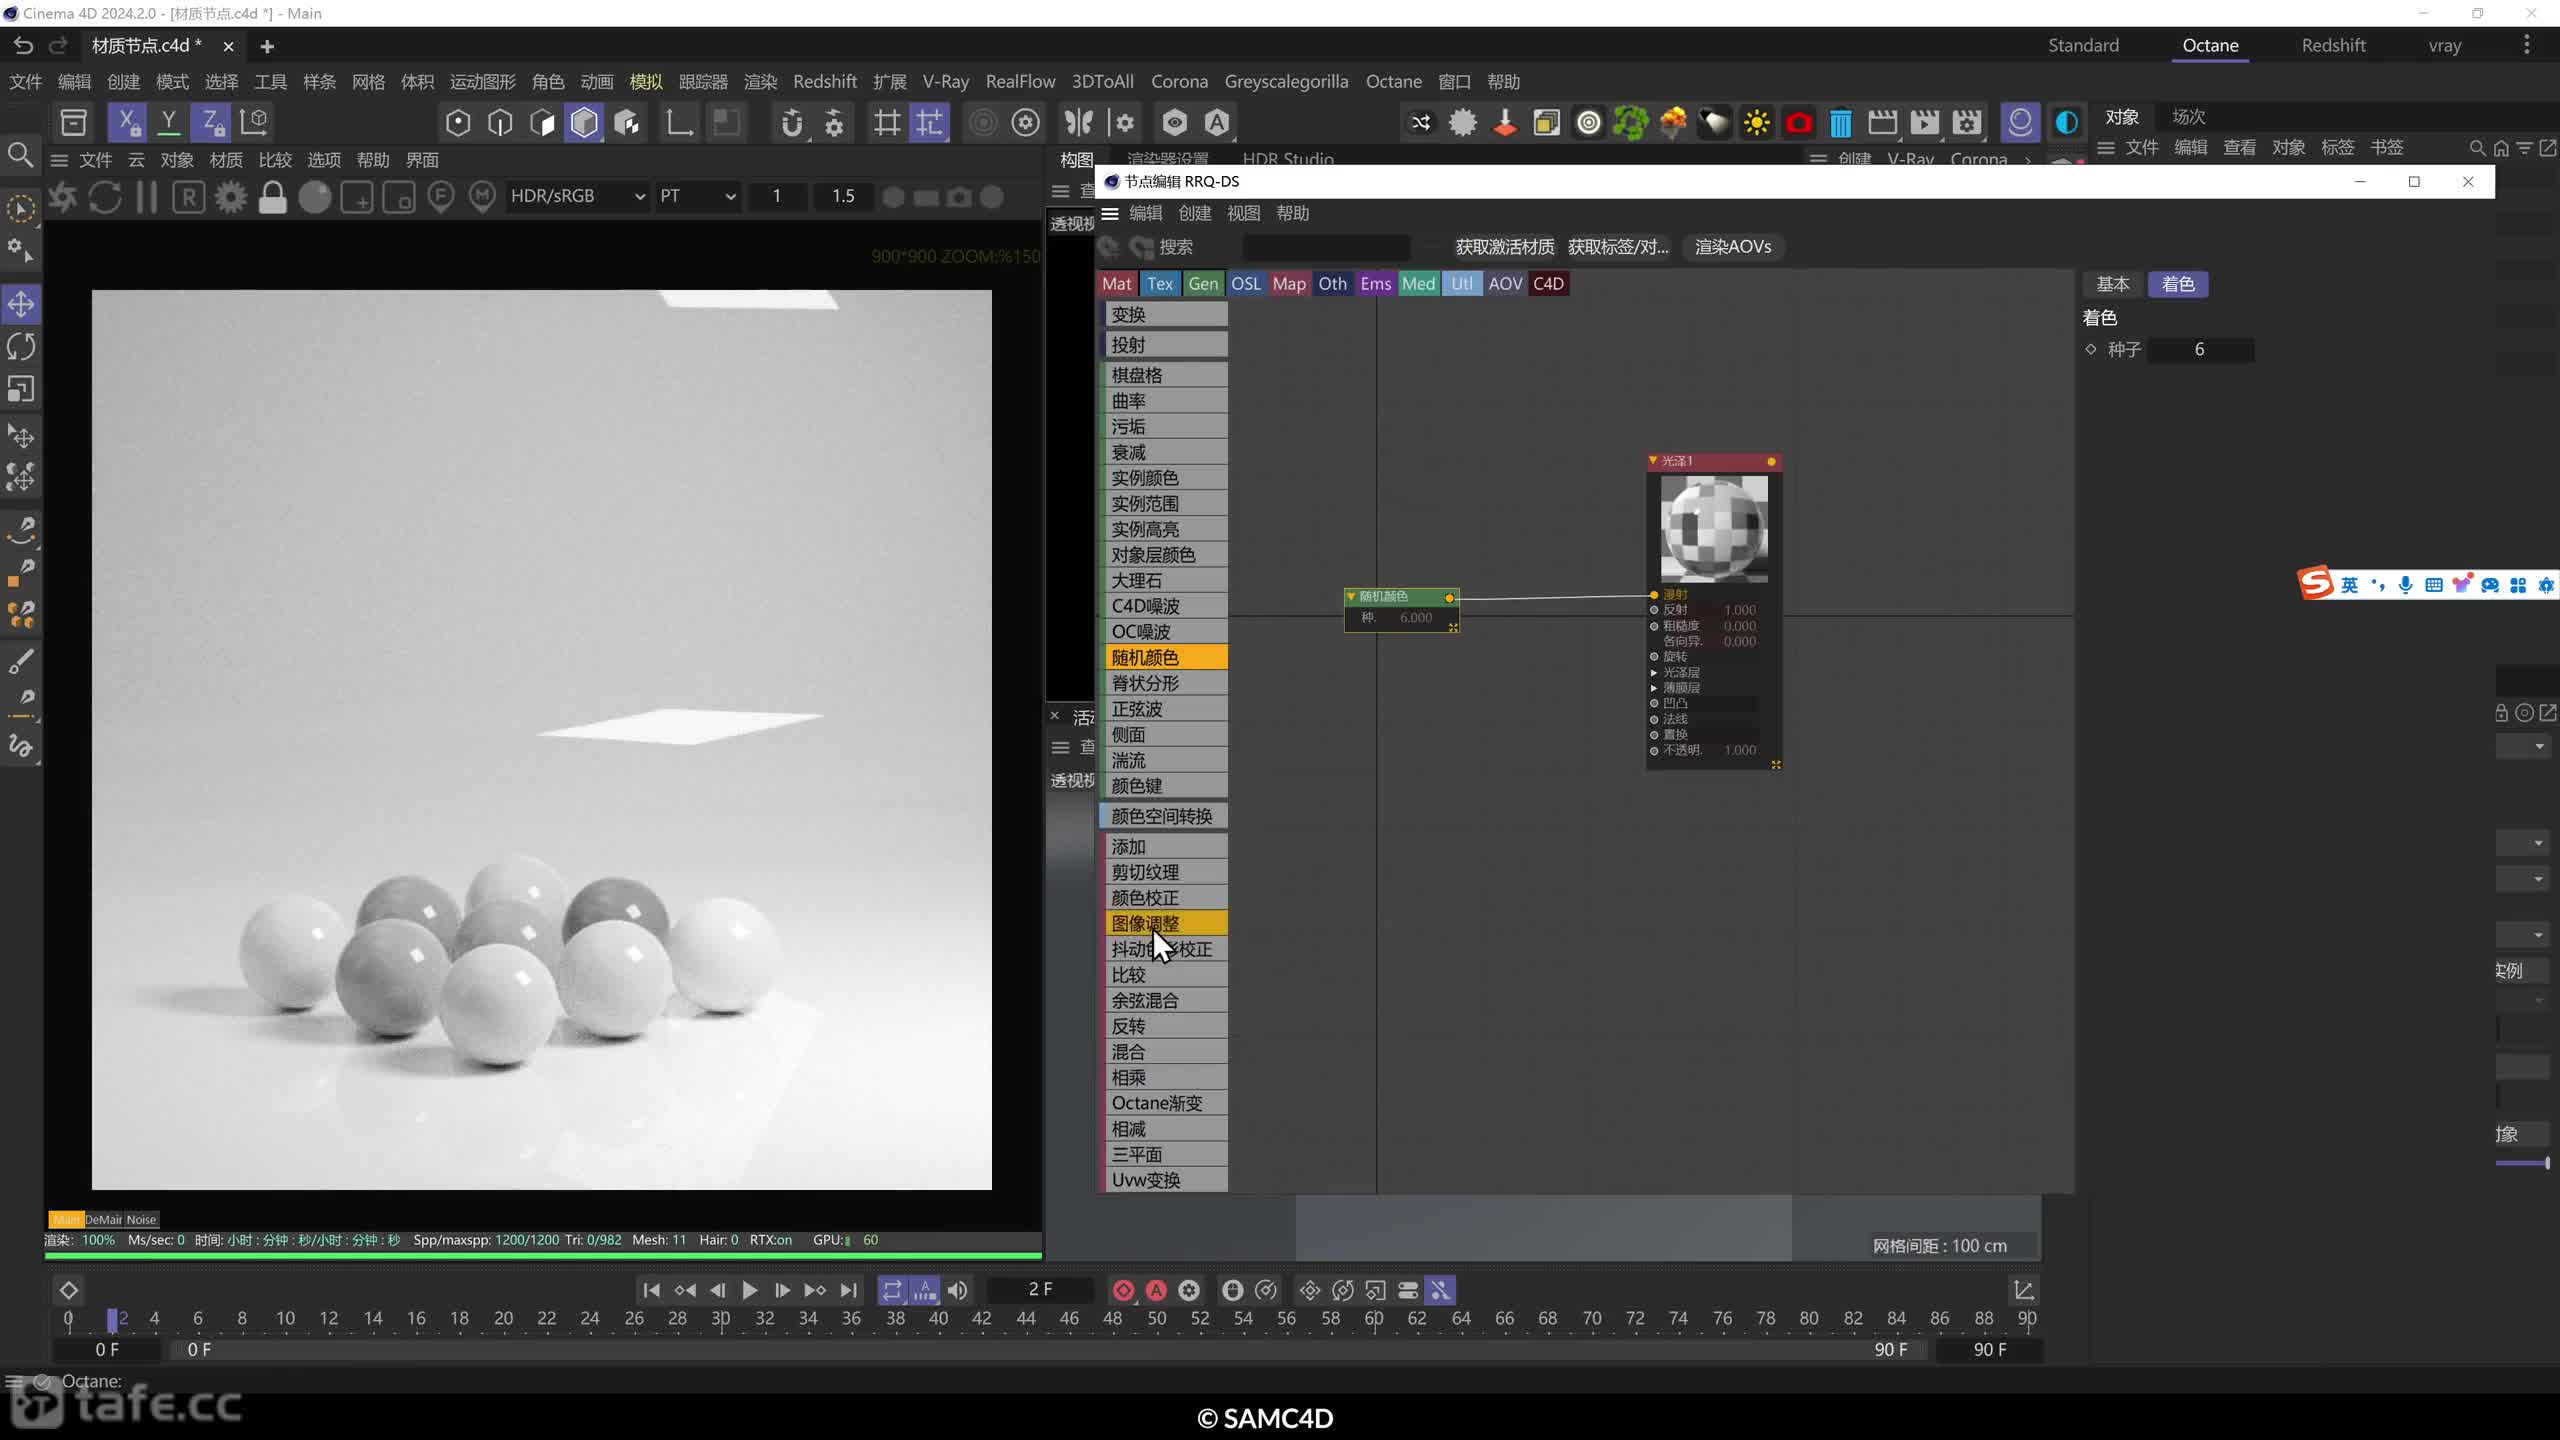Screen dimensions: 2560x1440
Task: Click the clay mode sphere icon
Action: click(x=314, y=197)
